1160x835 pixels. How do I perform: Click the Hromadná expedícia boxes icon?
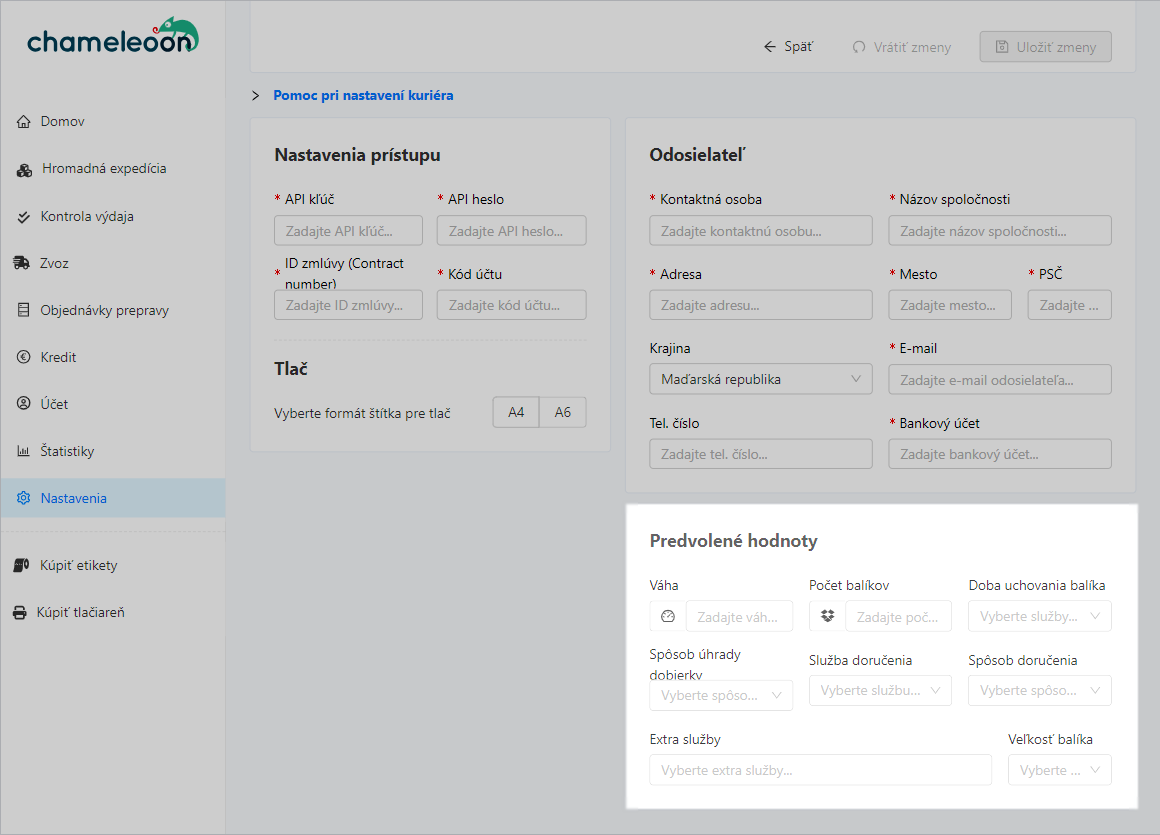pos(24,169)
